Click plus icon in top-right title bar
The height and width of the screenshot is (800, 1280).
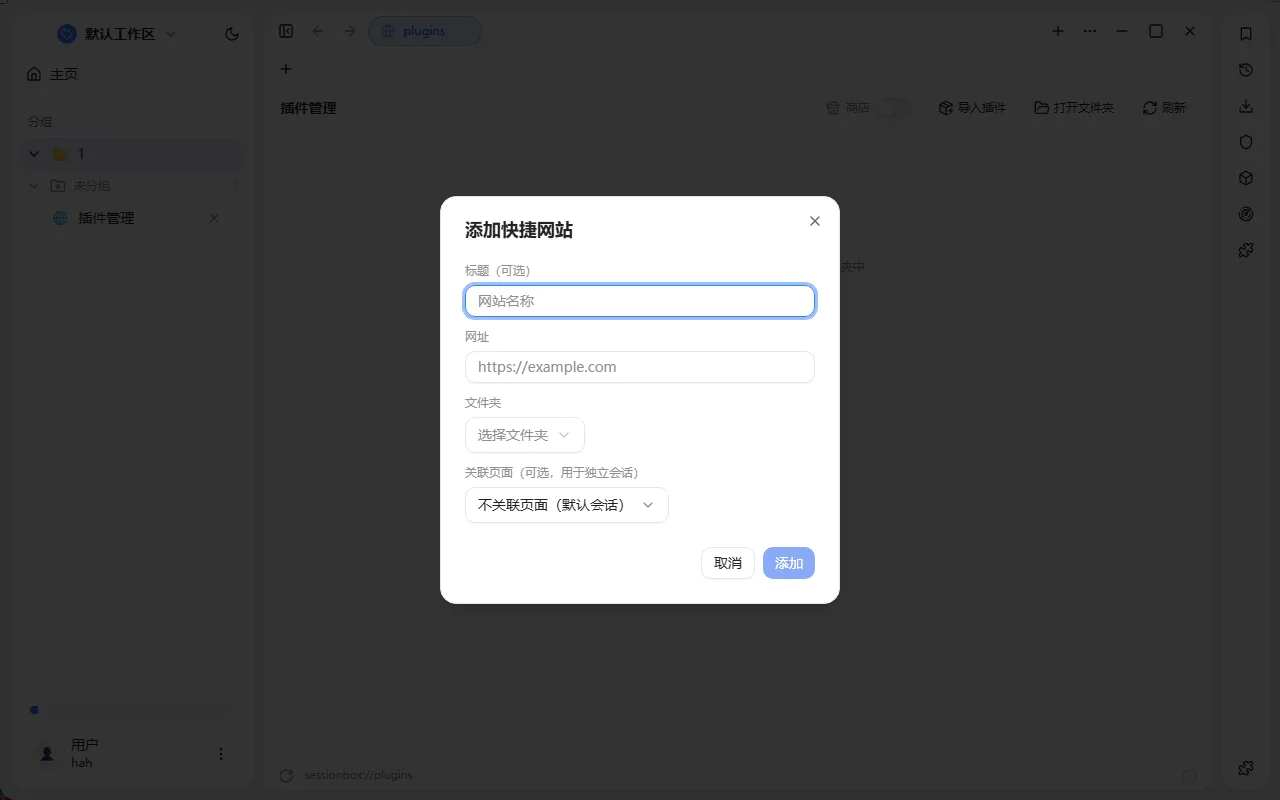click(1058, 31)
